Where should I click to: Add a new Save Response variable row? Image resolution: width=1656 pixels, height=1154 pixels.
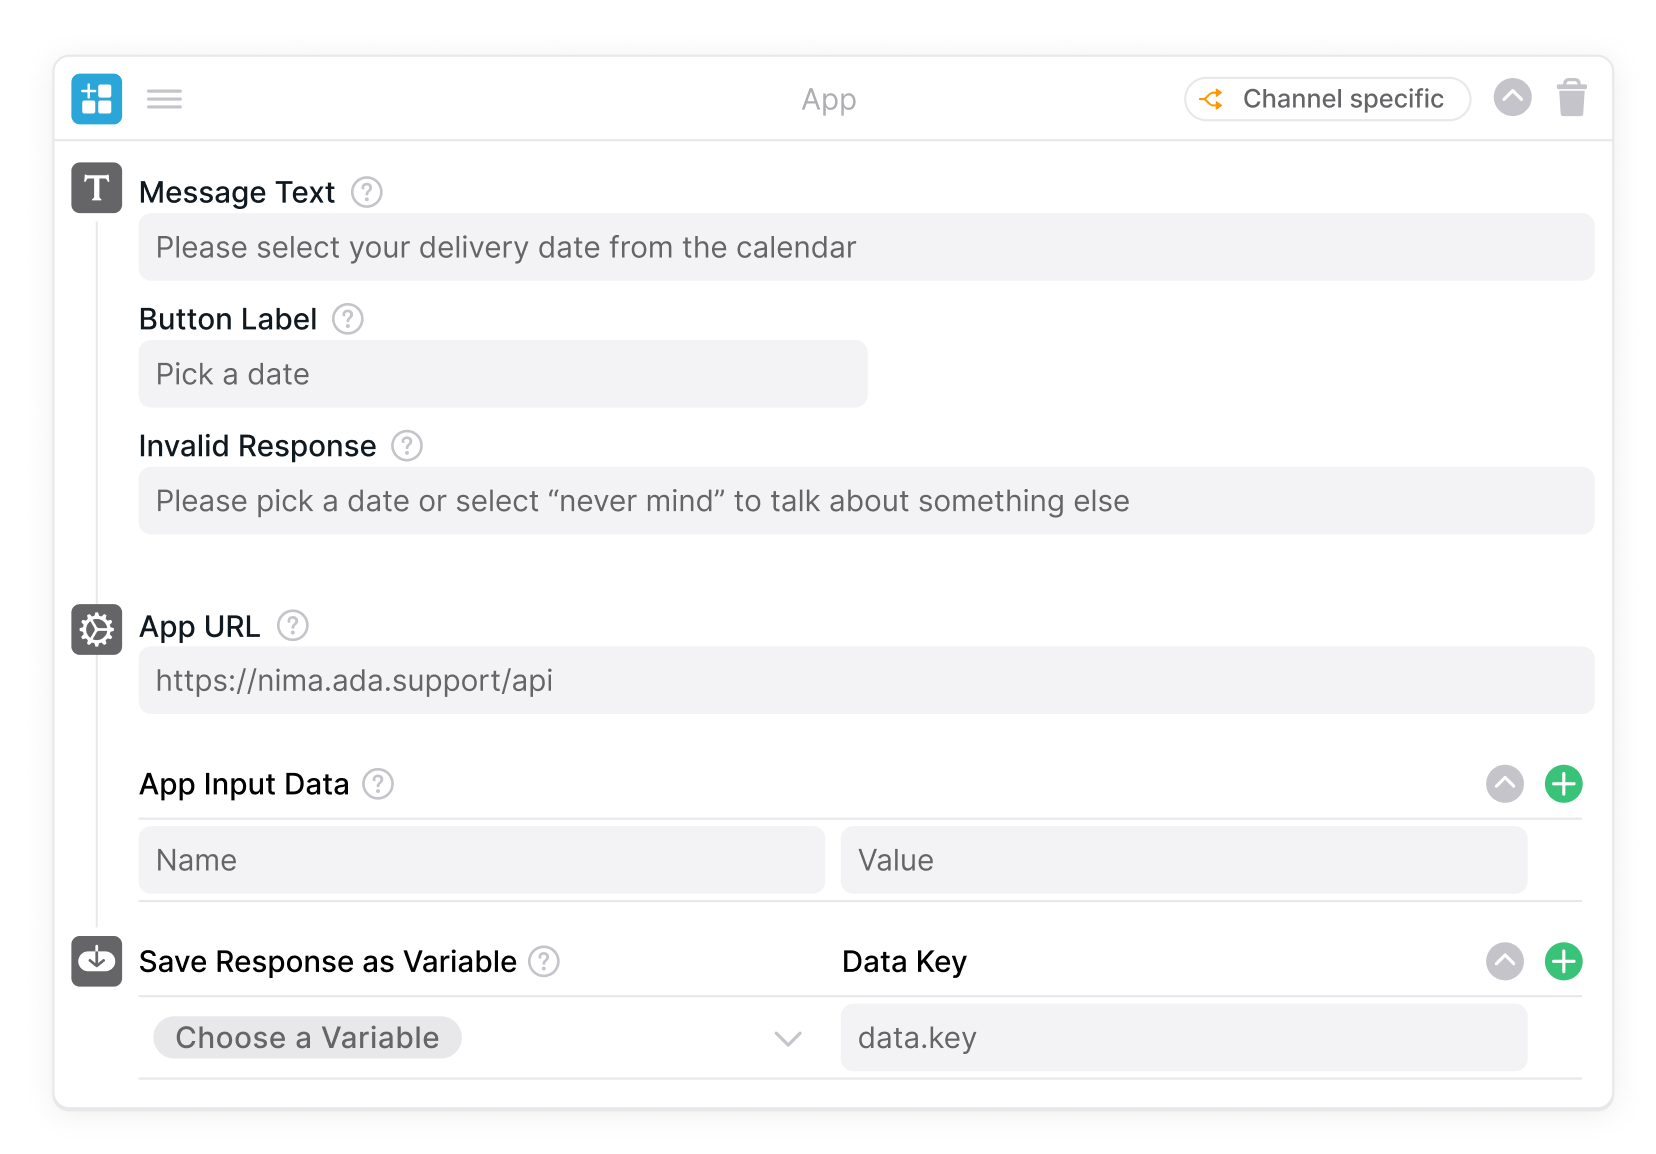[x=1563, y=961]
